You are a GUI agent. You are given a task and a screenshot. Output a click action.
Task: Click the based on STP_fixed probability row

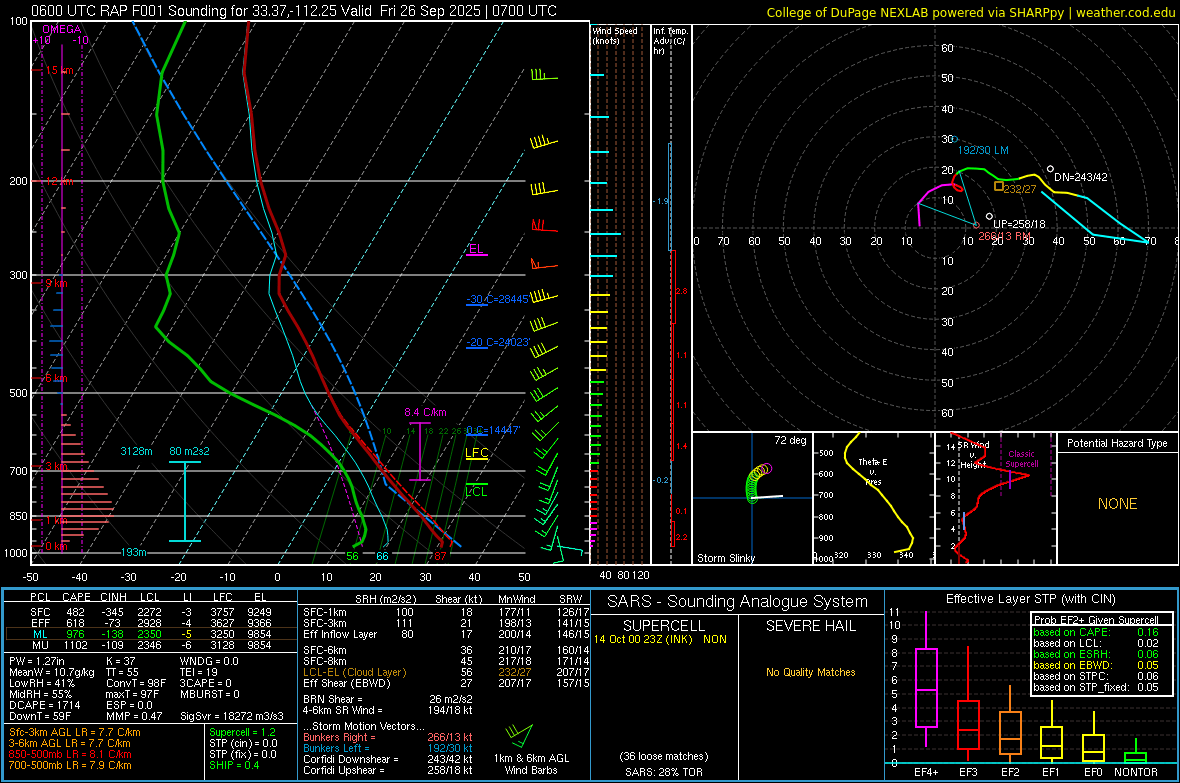tap(1096, 687)
